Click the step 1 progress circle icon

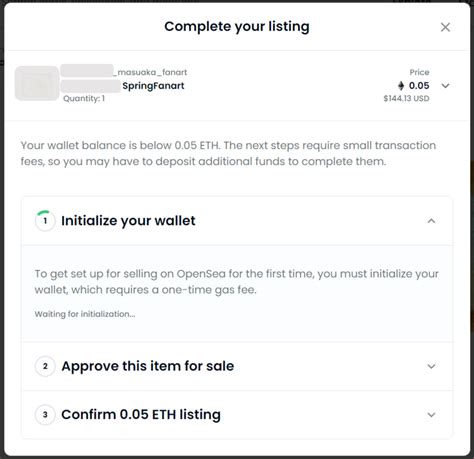point(45,221)
